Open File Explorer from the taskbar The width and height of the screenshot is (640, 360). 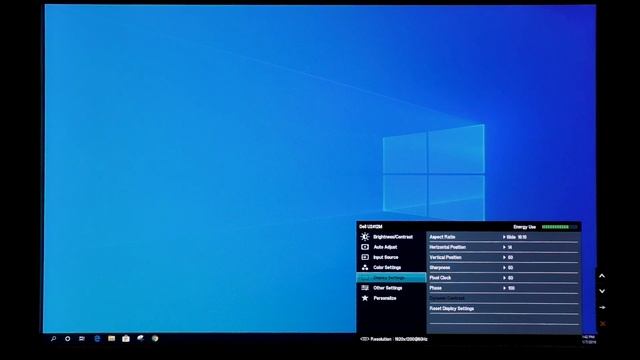111,338
